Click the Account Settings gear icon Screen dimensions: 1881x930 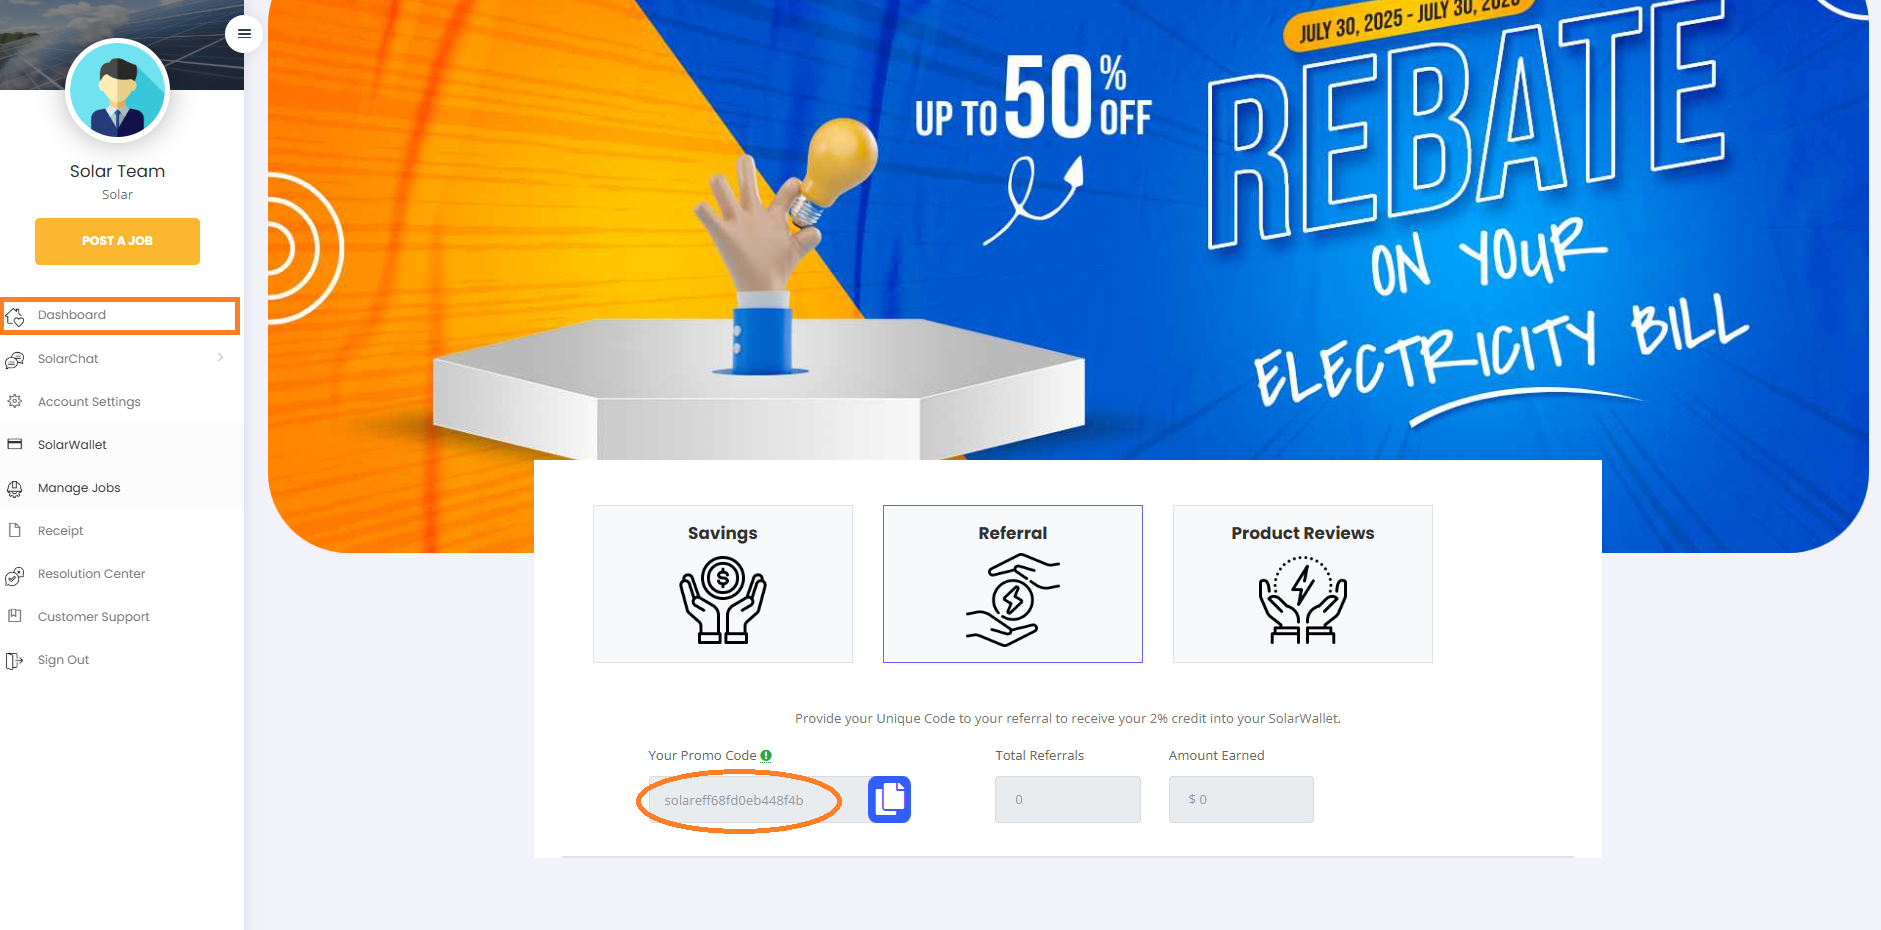point(15,401)
